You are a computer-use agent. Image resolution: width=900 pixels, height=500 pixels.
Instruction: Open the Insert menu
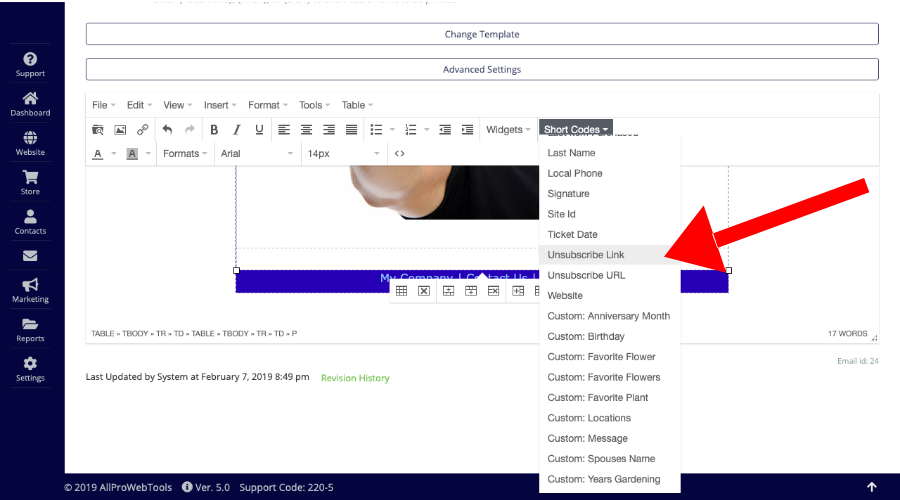220,105
